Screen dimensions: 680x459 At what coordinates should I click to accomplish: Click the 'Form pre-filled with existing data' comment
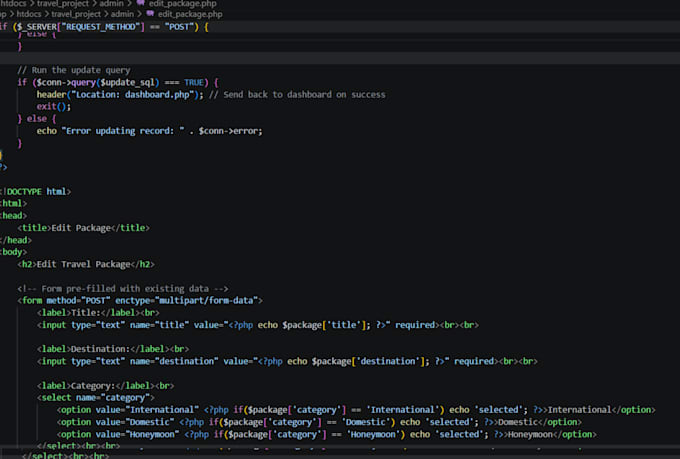pyautogui.click(x=123, y=289)
